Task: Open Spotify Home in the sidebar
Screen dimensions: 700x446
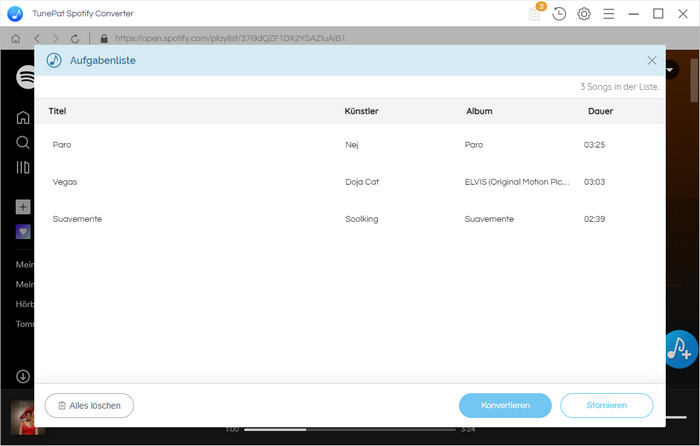Action: click(x=23, y=117)
